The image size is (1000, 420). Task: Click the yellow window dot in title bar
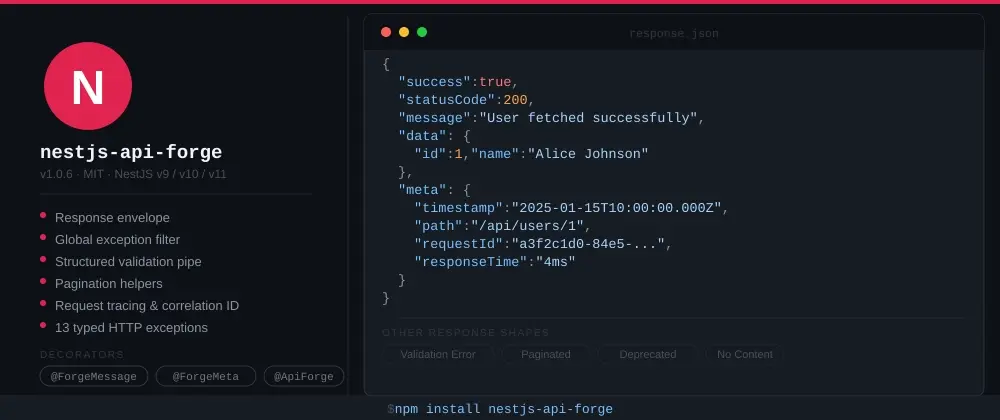404,32
